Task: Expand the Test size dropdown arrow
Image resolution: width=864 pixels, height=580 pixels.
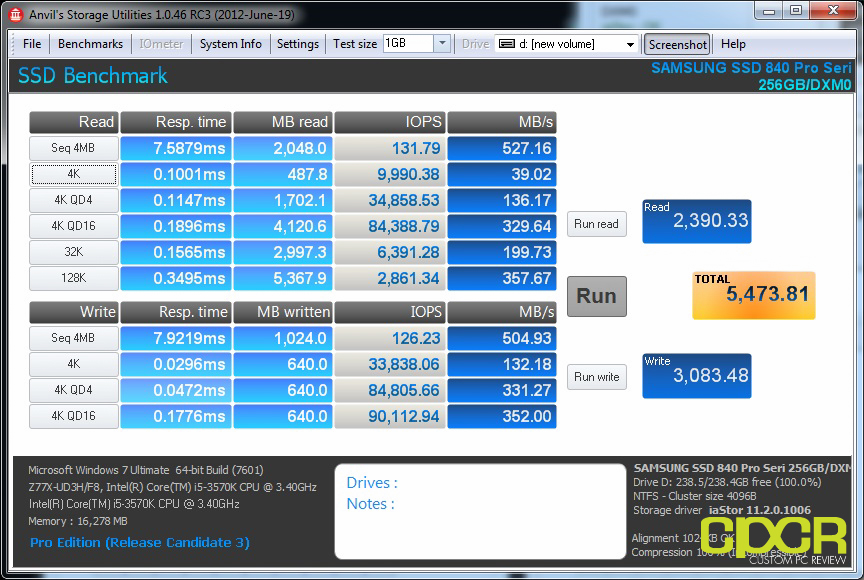Action: pyautogui.click(x=442, y=44)
